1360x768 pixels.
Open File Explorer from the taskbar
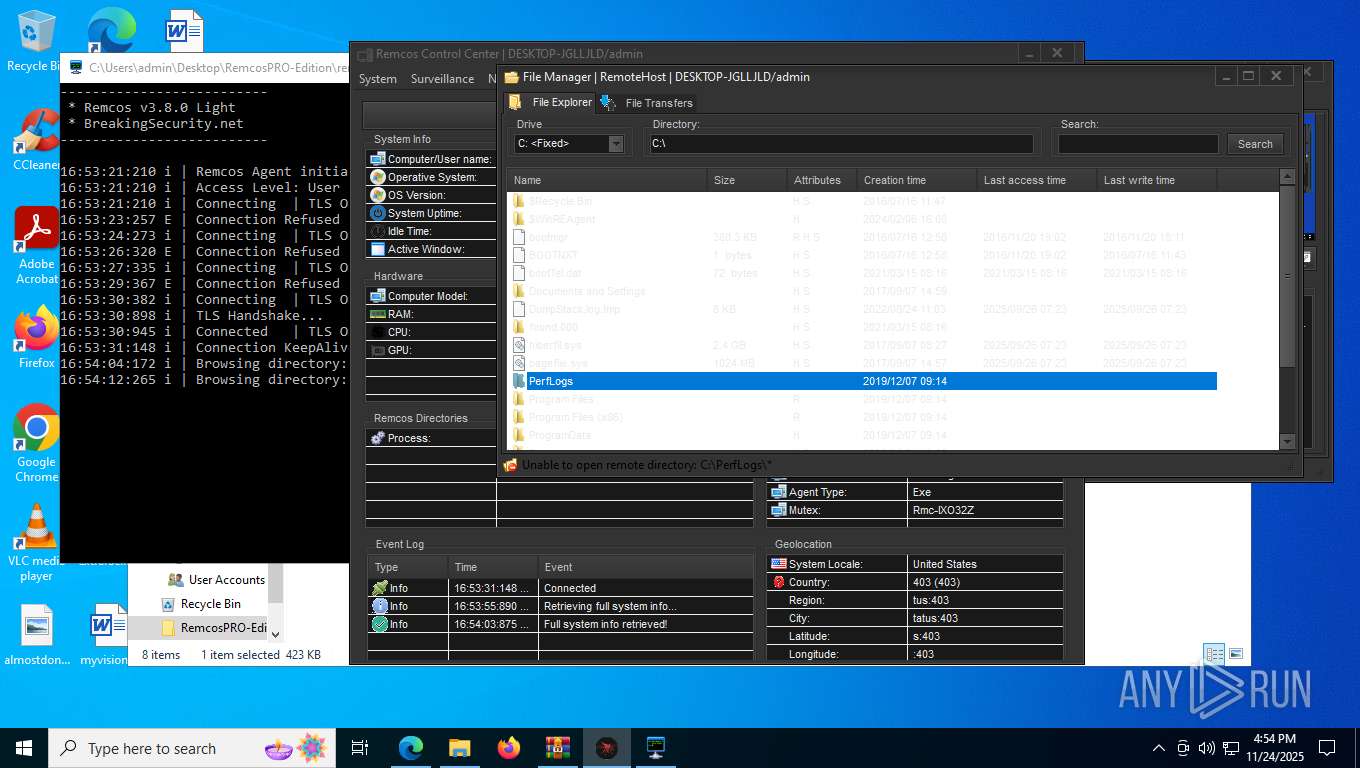point(460,748)
